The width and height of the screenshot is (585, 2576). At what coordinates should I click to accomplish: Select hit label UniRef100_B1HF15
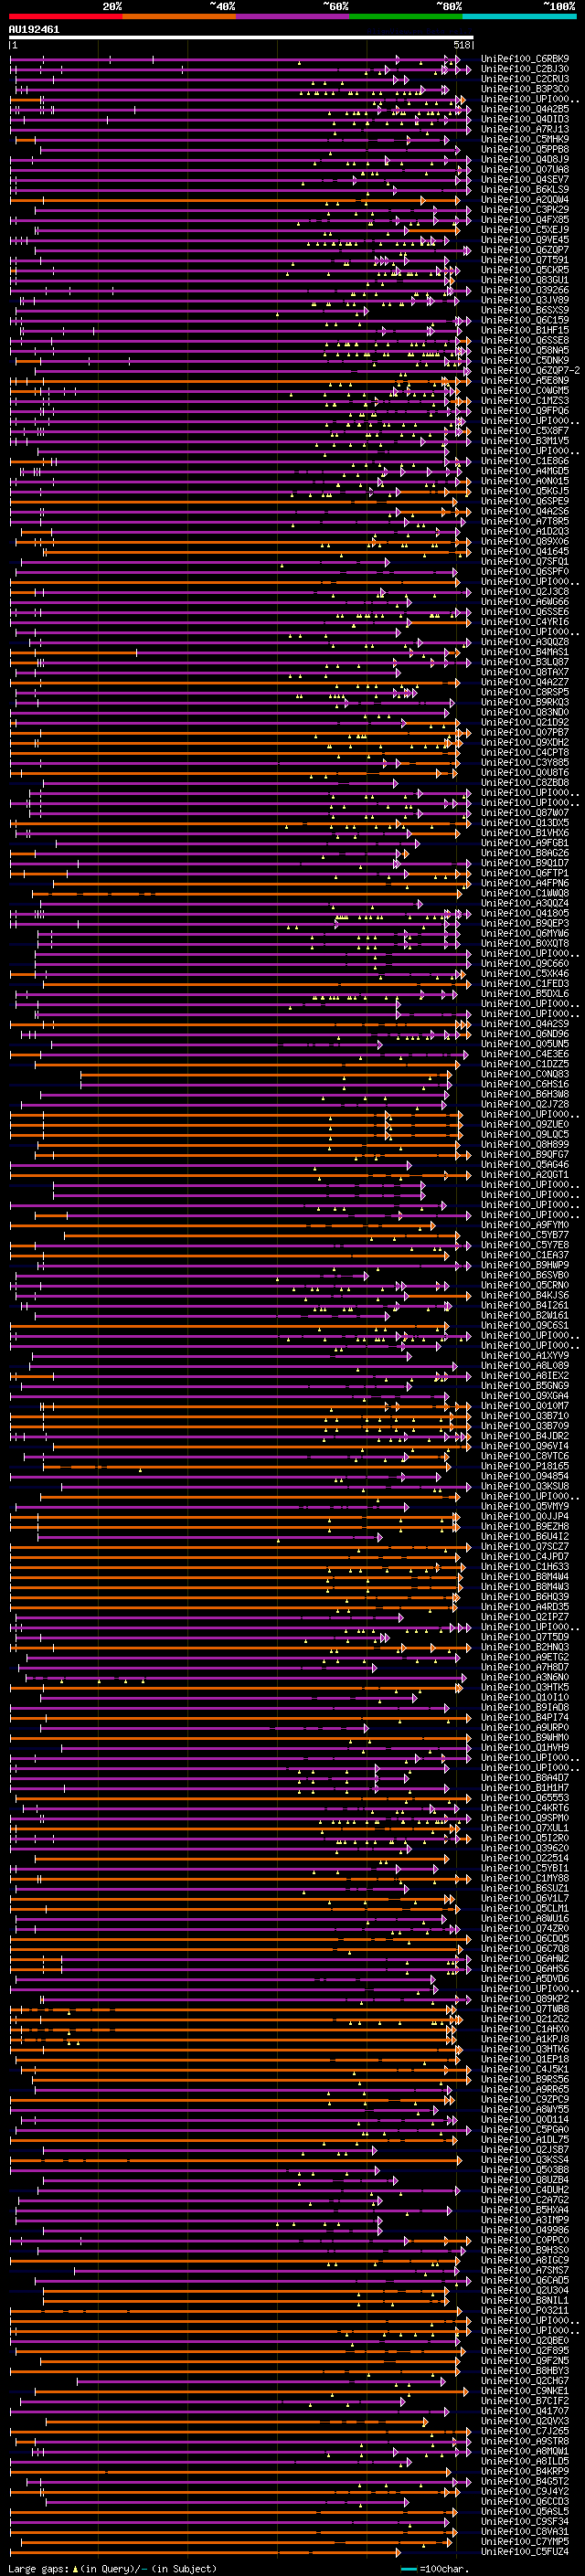tap(525, 330)
